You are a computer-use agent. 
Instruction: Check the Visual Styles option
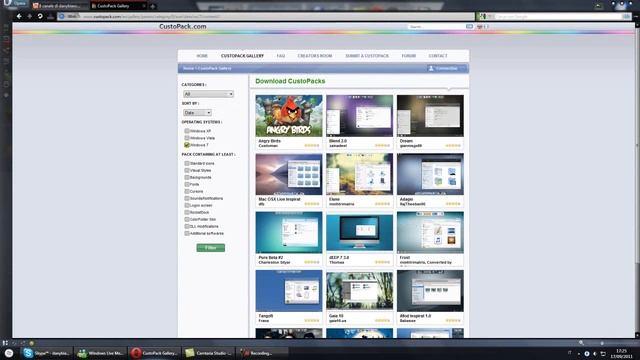point(187,170)
